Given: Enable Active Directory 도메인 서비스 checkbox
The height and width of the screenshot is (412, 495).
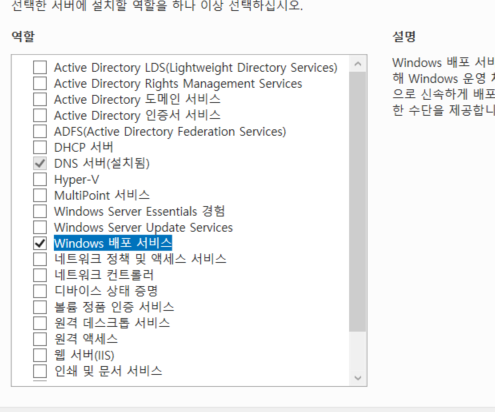Looking at the screenshot, I should coord(40,99).
